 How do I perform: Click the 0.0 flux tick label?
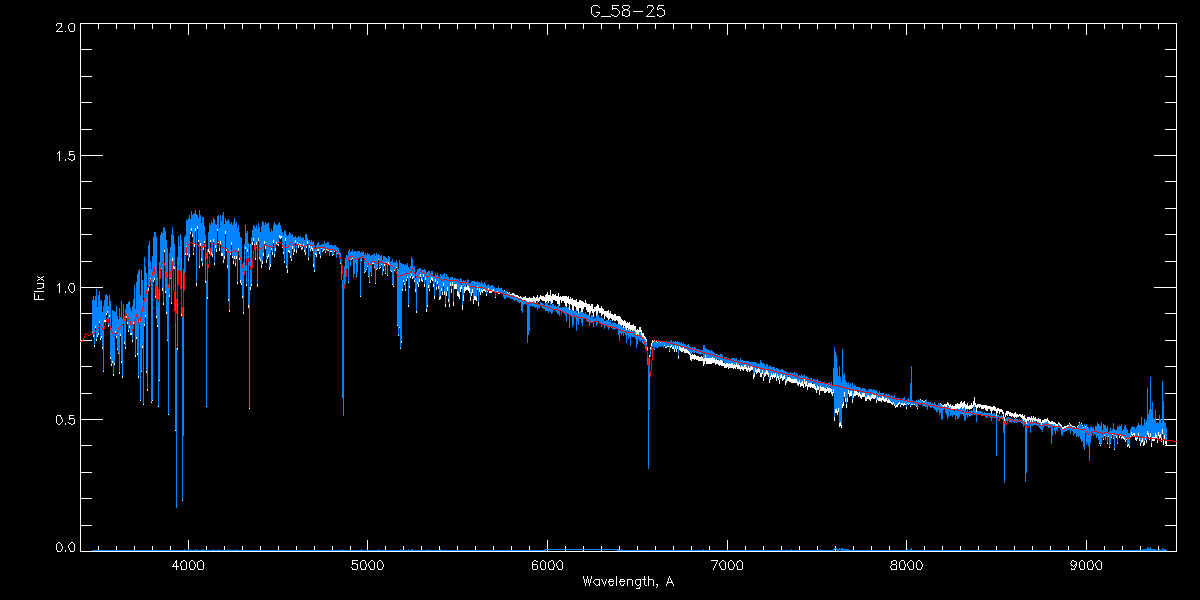coord(64,548)
